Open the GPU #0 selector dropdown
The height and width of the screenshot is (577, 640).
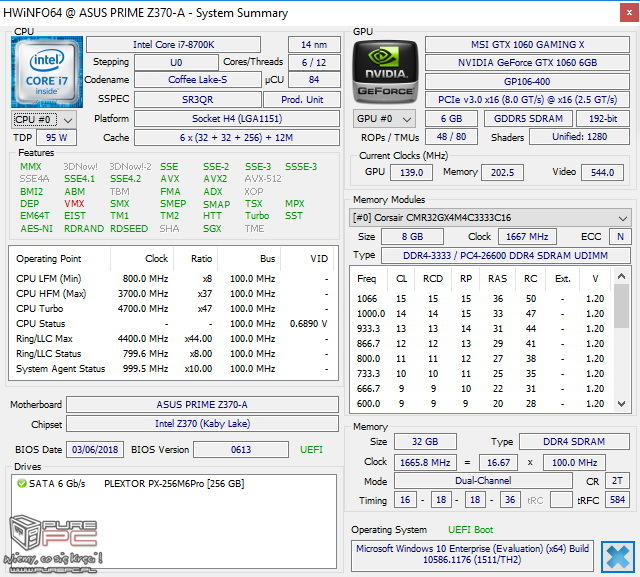click(x=384, y=119)
